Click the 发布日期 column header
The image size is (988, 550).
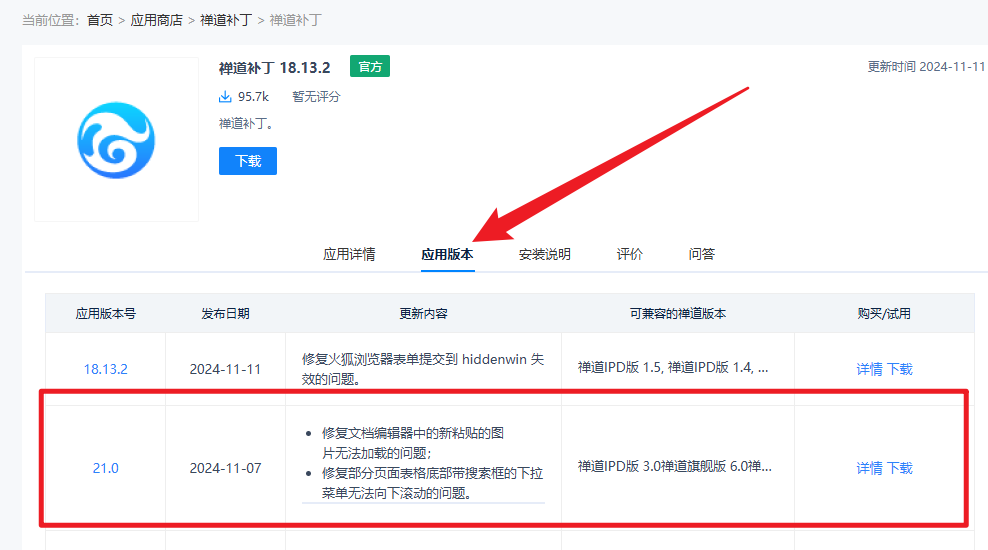(225, 313)
